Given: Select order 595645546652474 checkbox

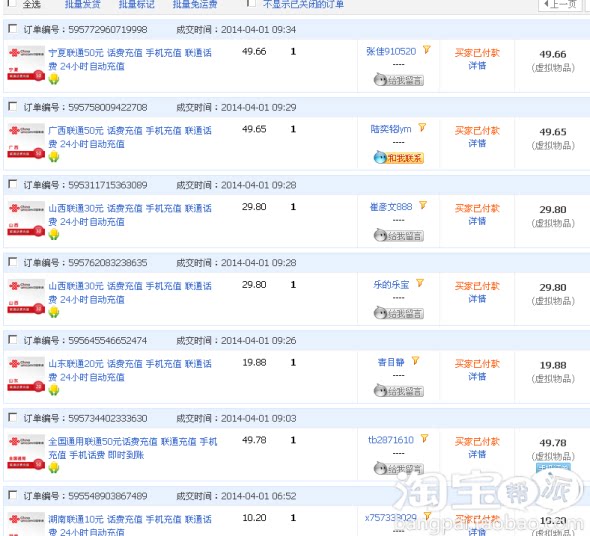Looking at the screenshot, I should click(x=12, y=340).
